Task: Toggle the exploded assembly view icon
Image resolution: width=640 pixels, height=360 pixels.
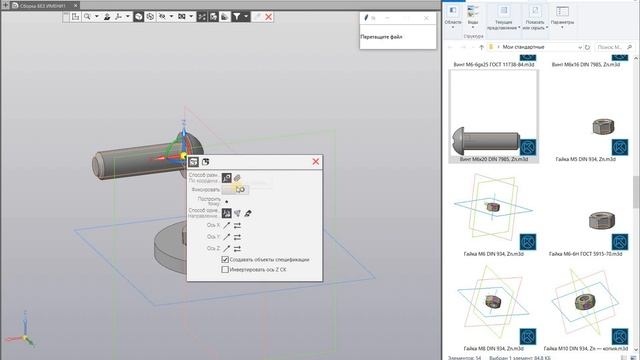Action: (x=202, y=17)
